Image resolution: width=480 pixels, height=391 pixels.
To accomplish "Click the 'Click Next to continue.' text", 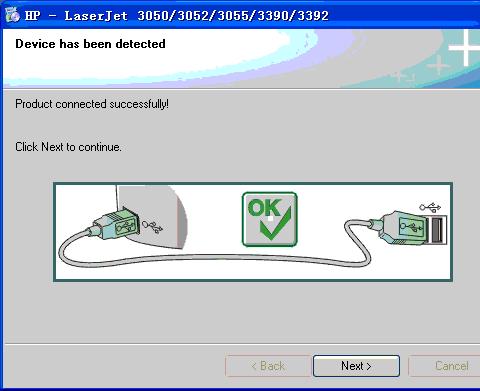I will (x=68, y=147).
